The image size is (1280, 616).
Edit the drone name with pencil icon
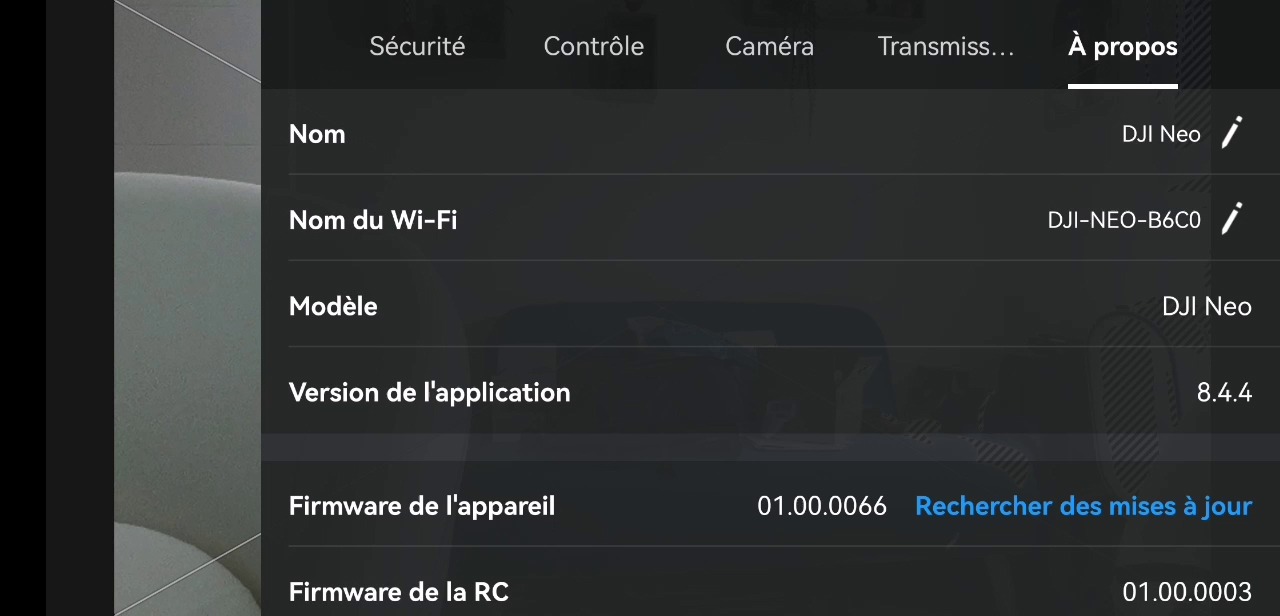1233,133
